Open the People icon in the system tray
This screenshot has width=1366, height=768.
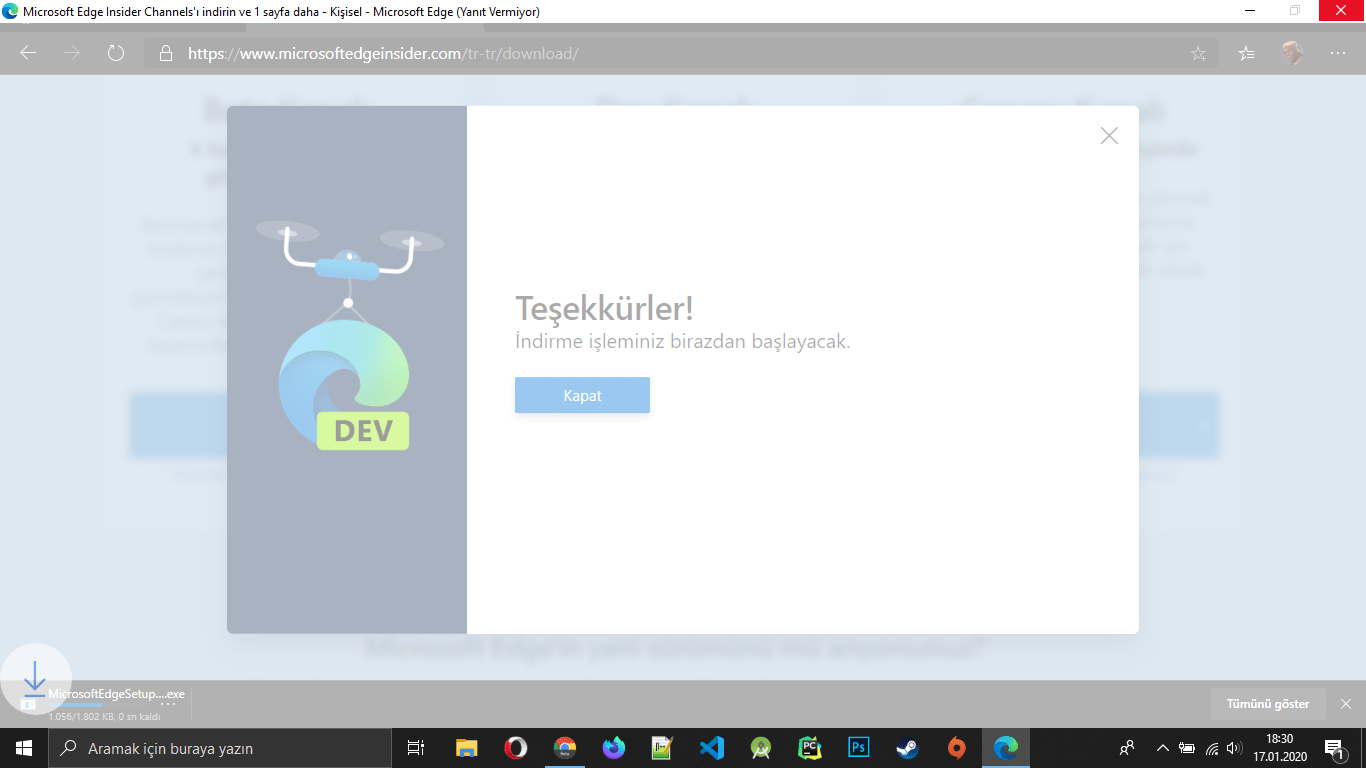click(1127, 748)
